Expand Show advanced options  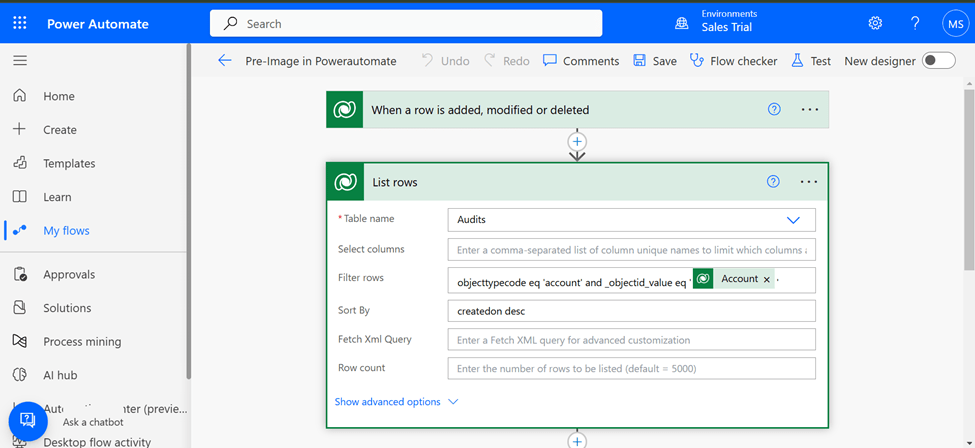tap(396, 402)
